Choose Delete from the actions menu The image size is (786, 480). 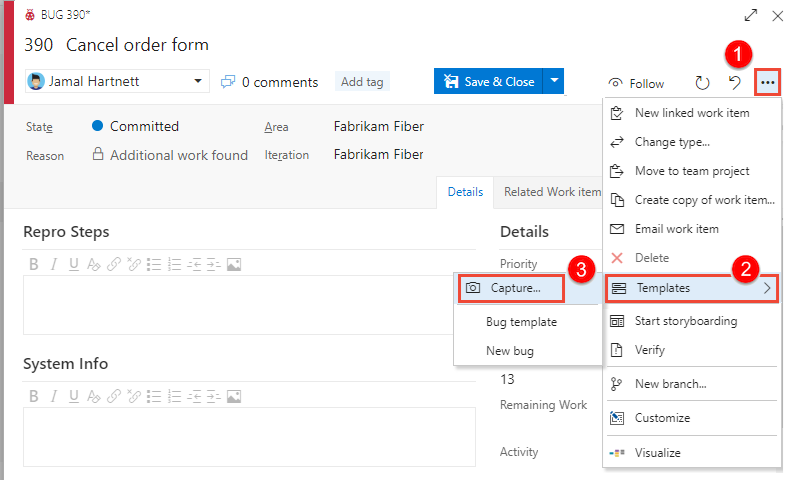coord(652,258)
